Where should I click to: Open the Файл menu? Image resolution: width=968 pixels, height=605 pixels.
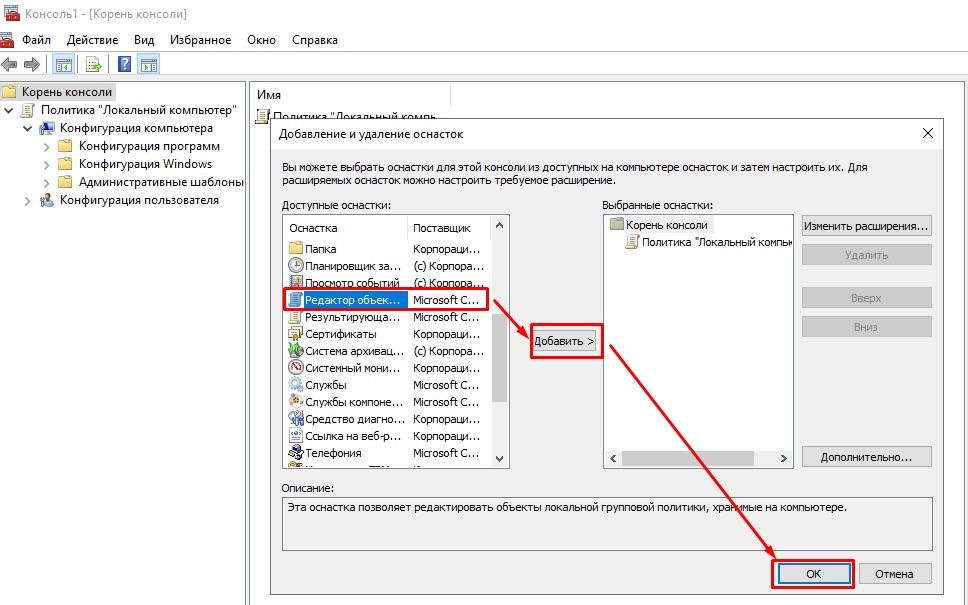pos(36,40)
